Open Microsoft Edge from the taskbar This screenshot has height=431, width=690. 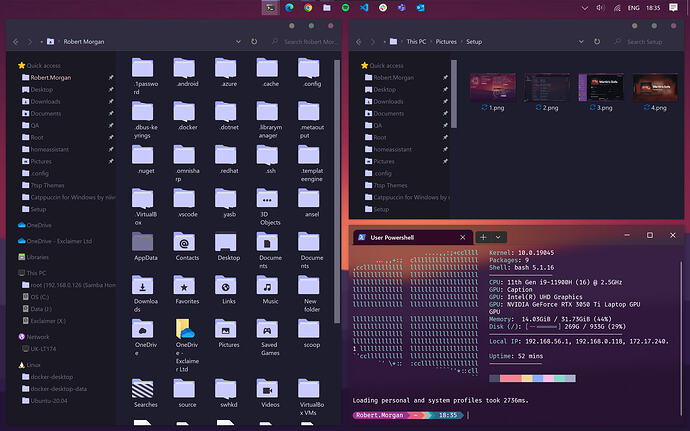tap(289, 7)
